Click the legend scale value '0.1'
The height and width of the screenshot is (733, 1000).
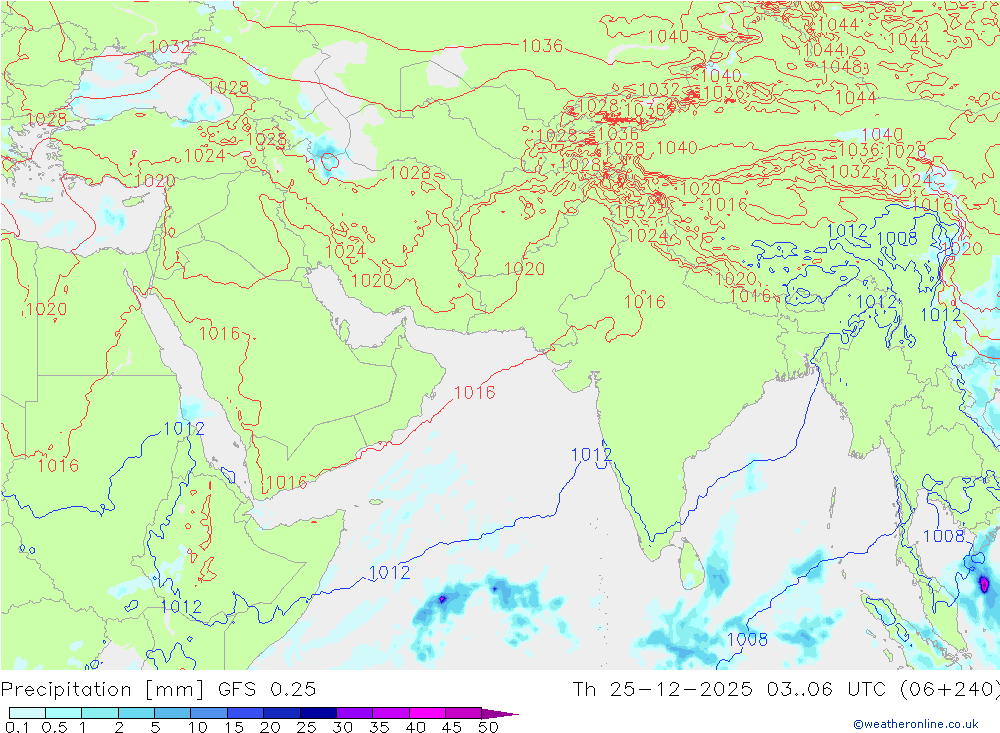17,727
